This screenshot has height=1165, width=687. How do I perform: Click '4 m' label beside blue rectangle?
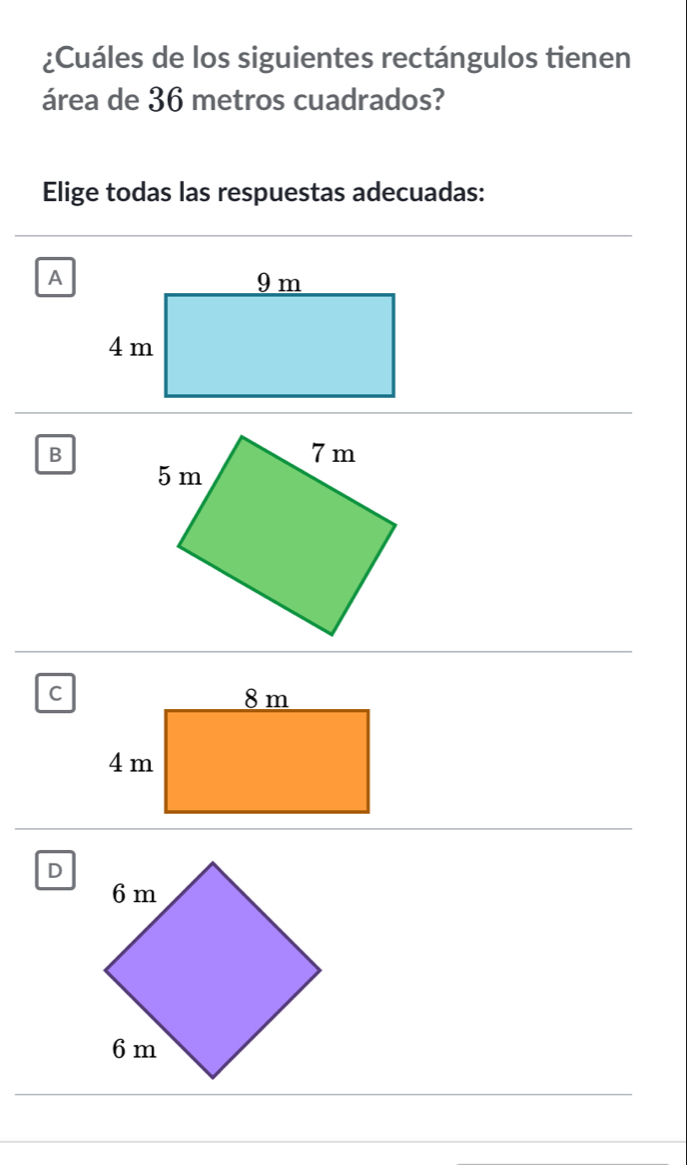131,347
